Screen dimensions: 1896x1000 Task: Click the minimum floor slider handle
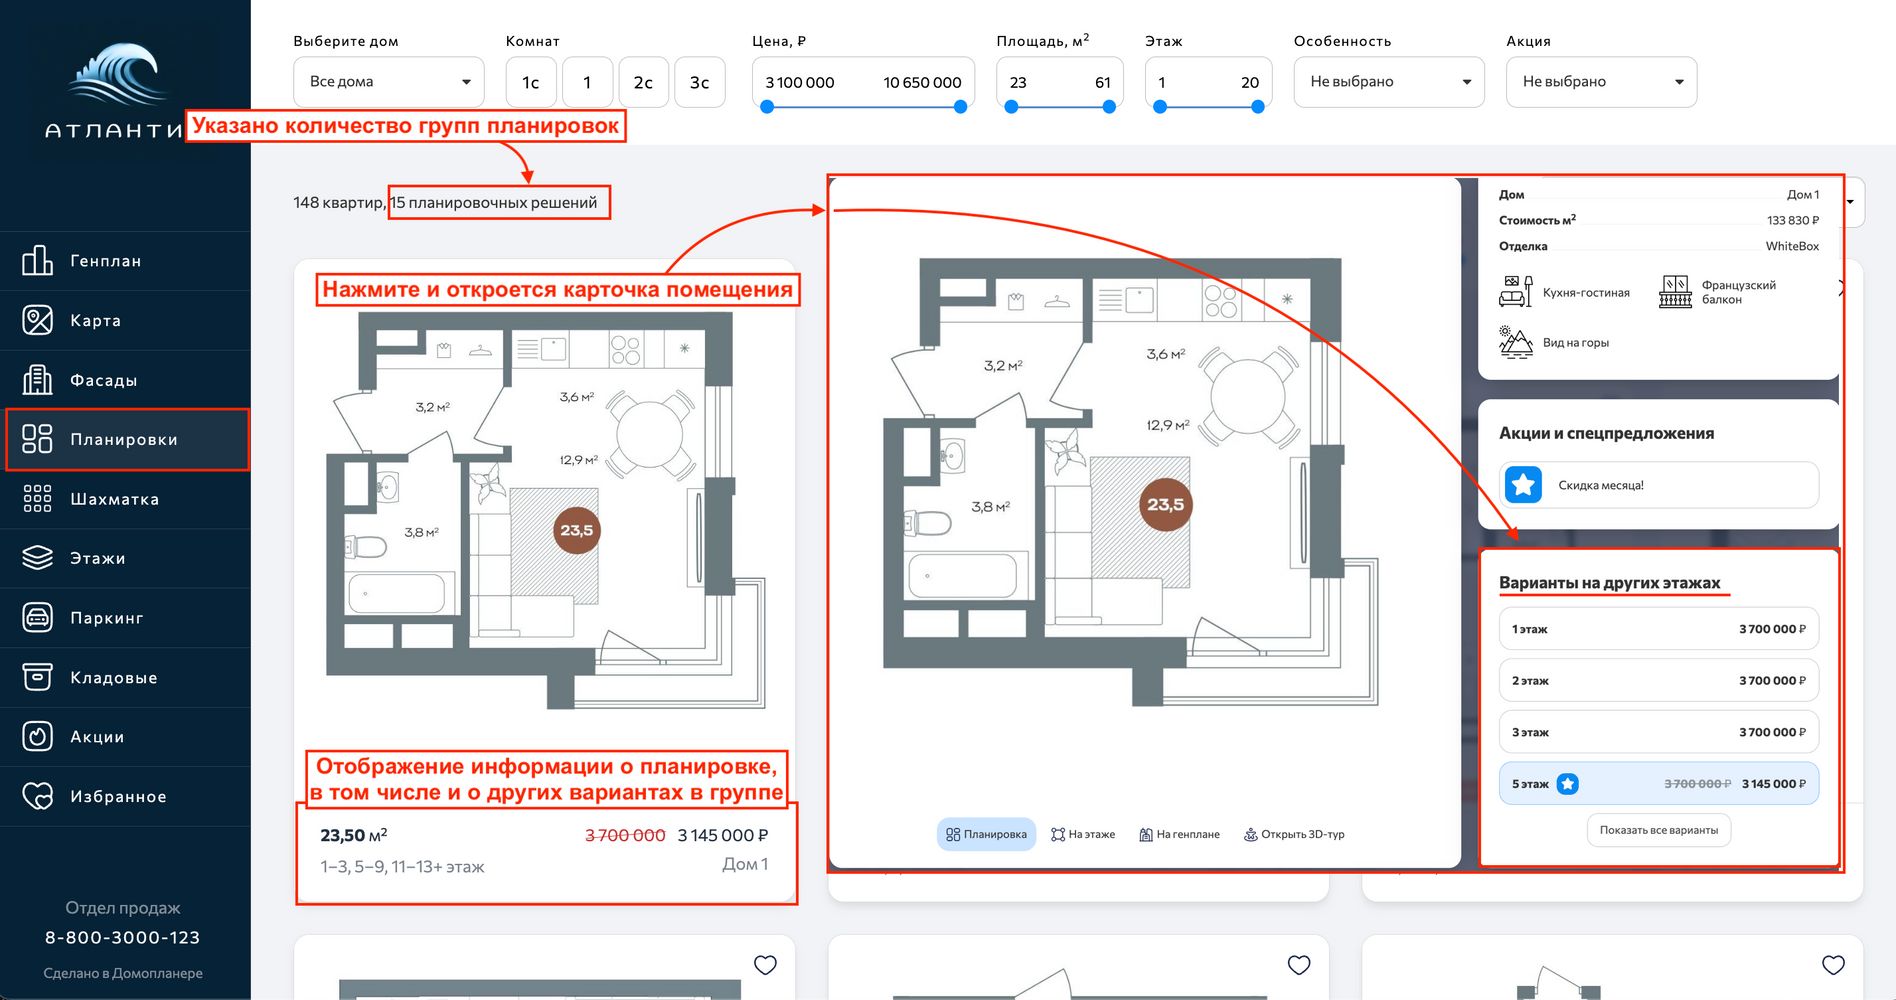1160,106
